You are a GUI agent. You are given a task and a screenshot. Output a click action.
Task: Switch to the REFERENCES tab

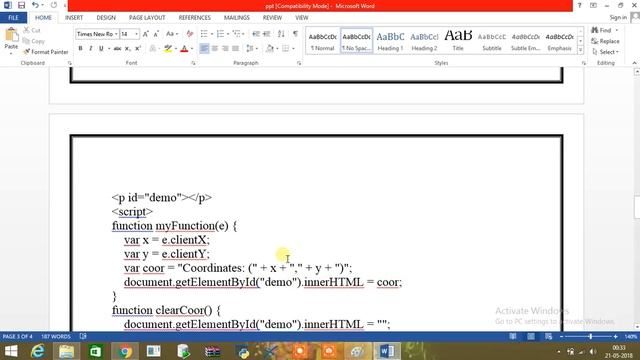pyautogui.click(x=195, y=18)
